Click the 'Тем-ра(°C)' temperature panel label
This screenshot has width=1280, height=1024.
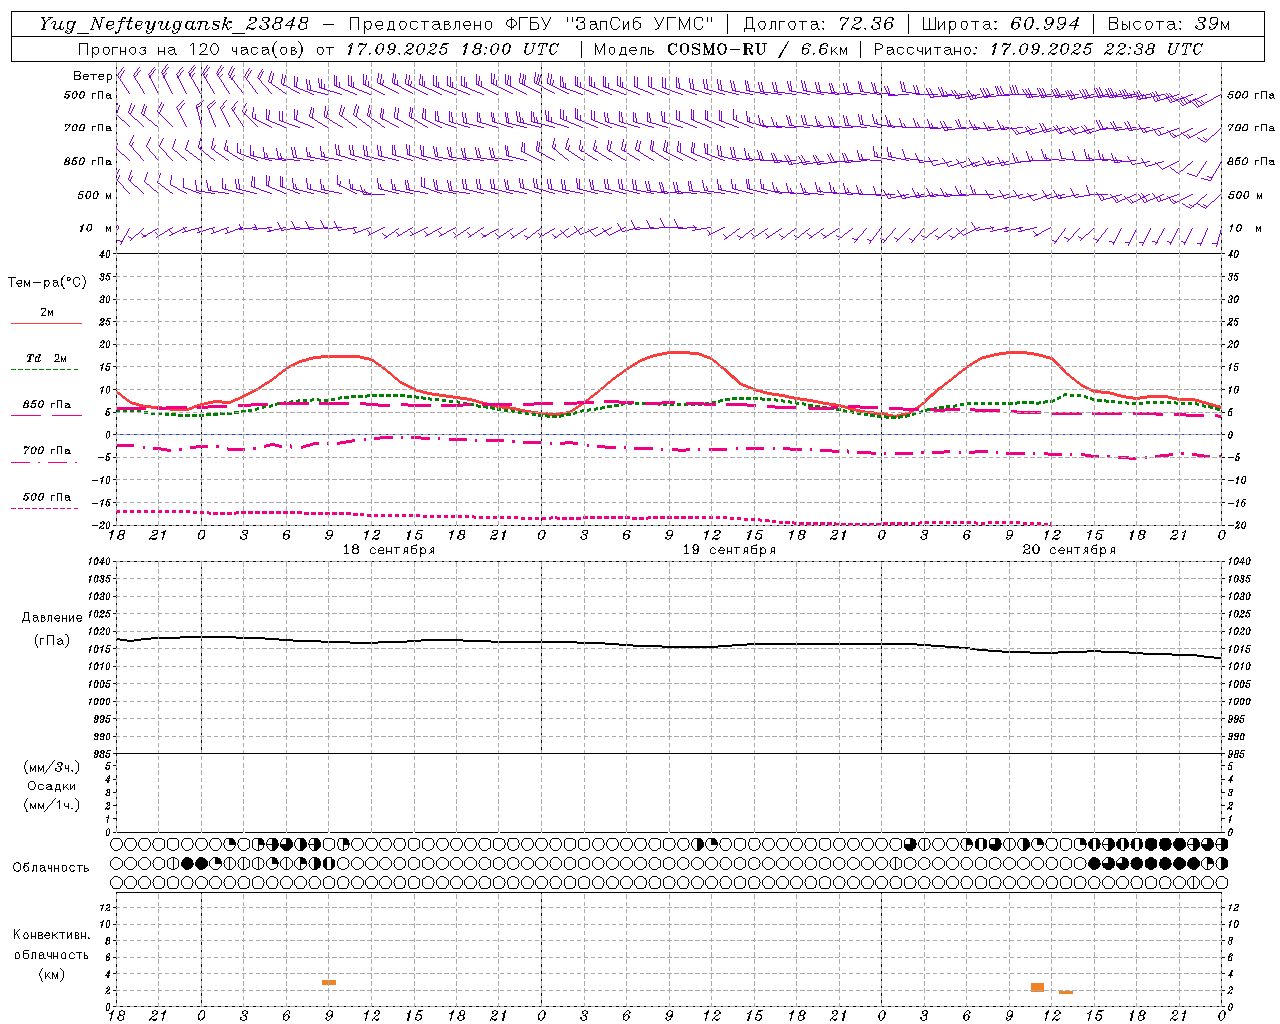(47, 283)
